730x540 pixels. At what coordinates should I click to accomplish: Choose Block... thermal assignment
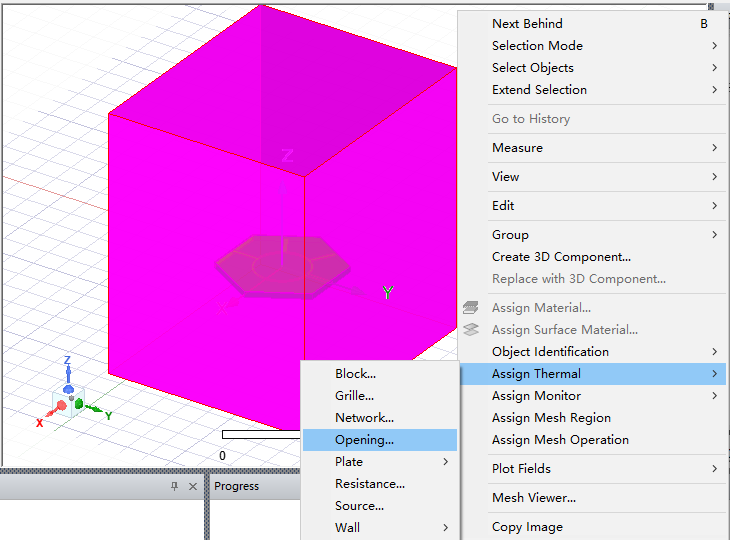(355, 374)
